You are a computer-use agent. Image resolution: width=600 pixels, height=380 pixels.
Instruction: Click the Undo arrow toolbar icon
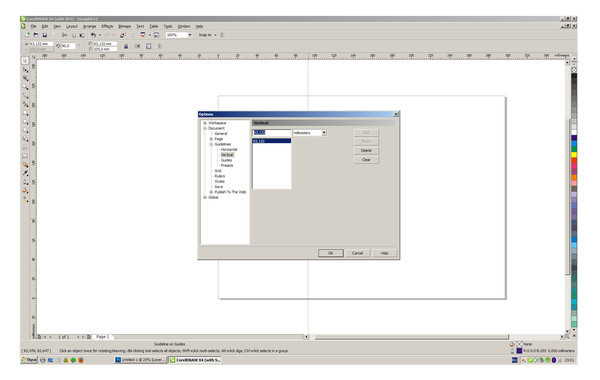tap(93, 35)
